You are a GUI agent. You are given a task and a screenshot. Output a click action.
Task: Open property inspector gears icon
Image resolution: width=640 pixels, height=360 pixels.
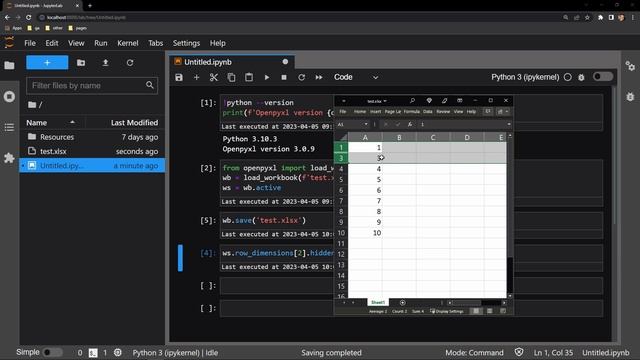point(630,66)
